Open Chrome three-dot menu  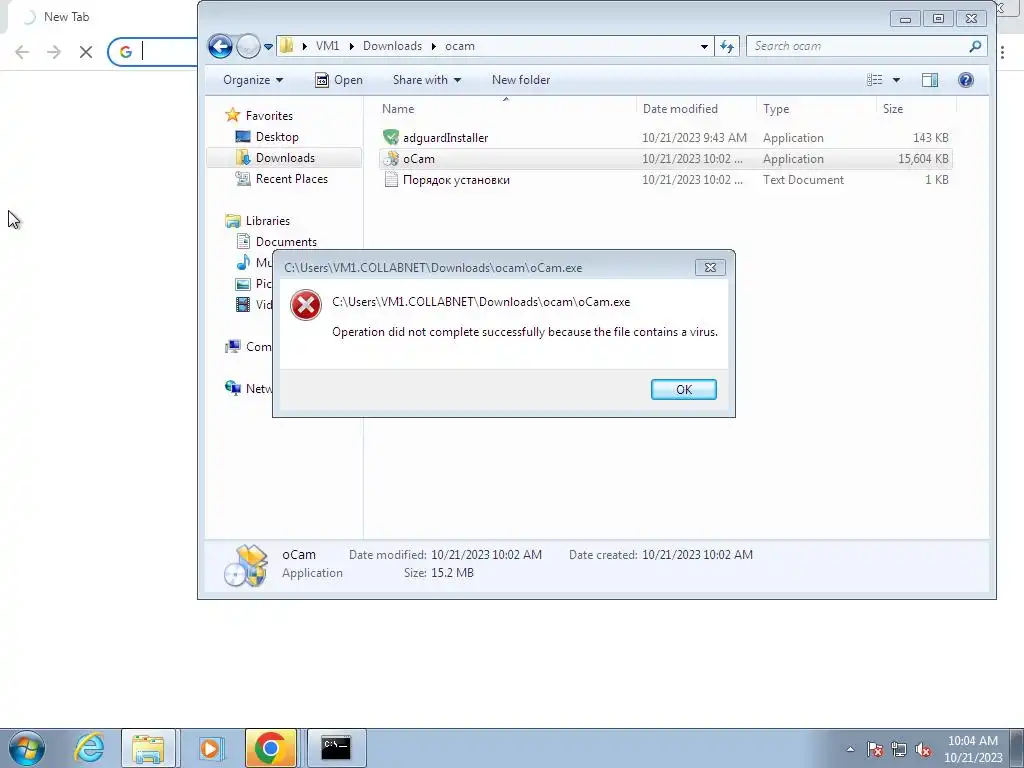coord(1002,52)
